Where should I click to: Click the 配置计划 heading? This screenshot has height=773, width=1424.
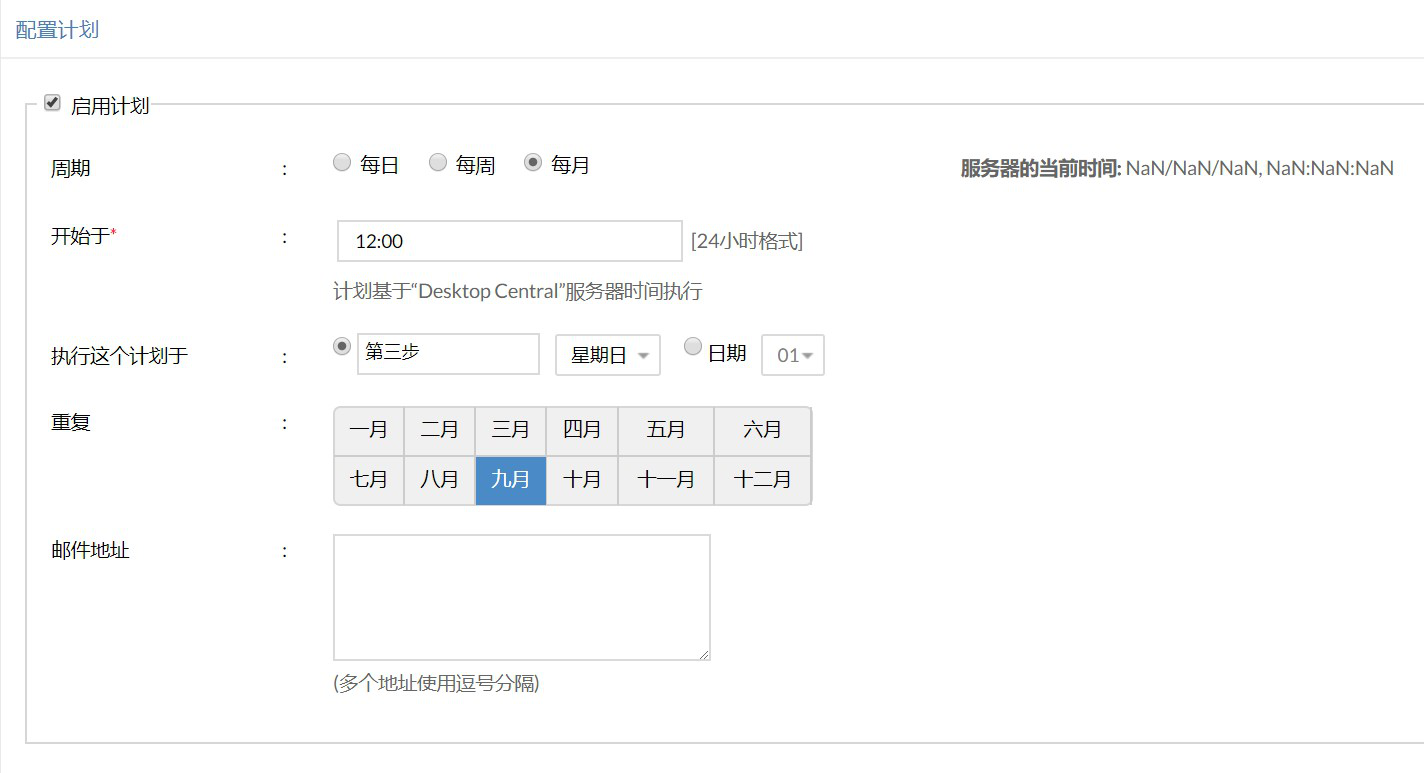pos(57,29)
